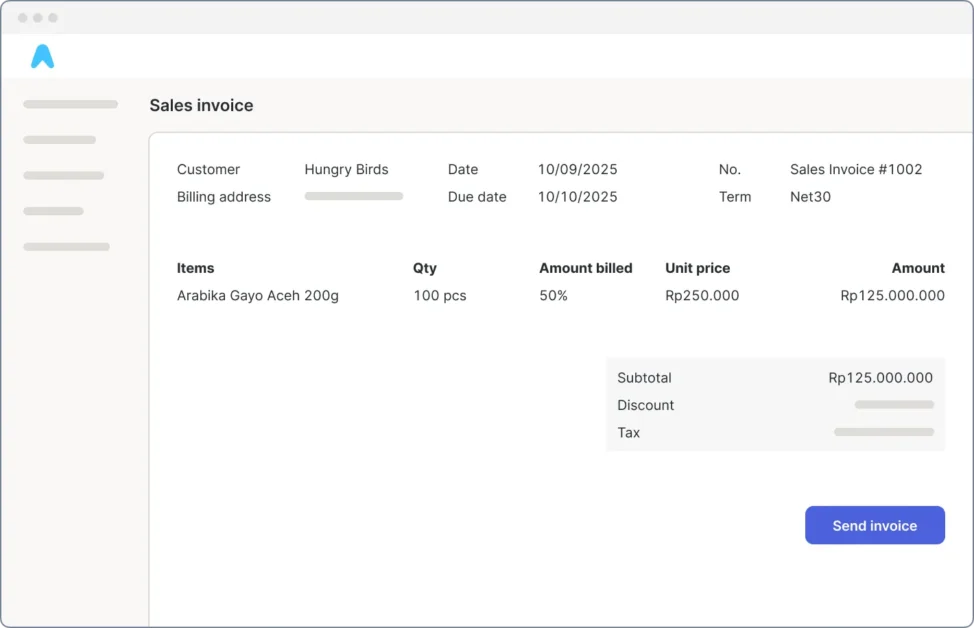Select the due date 10/10/2025
This screenshot has width=974, height=628.
tap(577, 197)
